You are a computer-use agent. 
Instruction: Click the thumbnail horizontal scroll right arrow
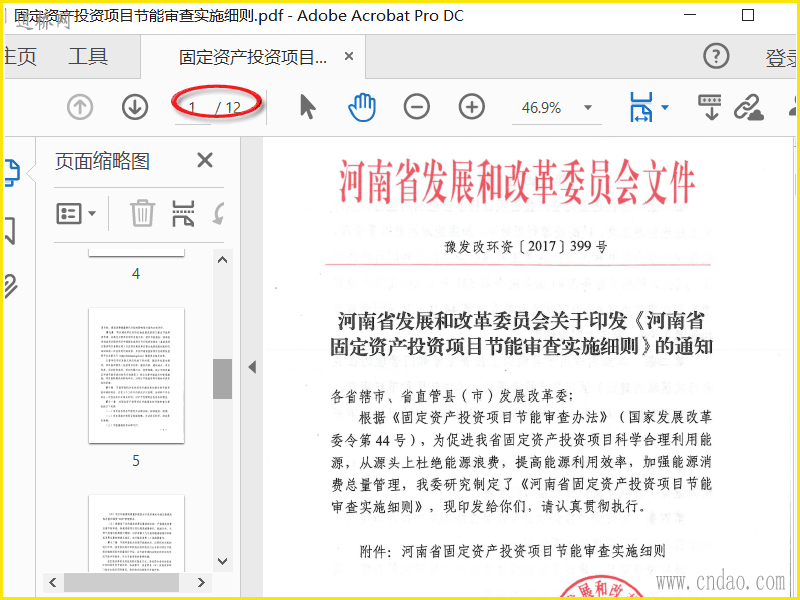201,582
